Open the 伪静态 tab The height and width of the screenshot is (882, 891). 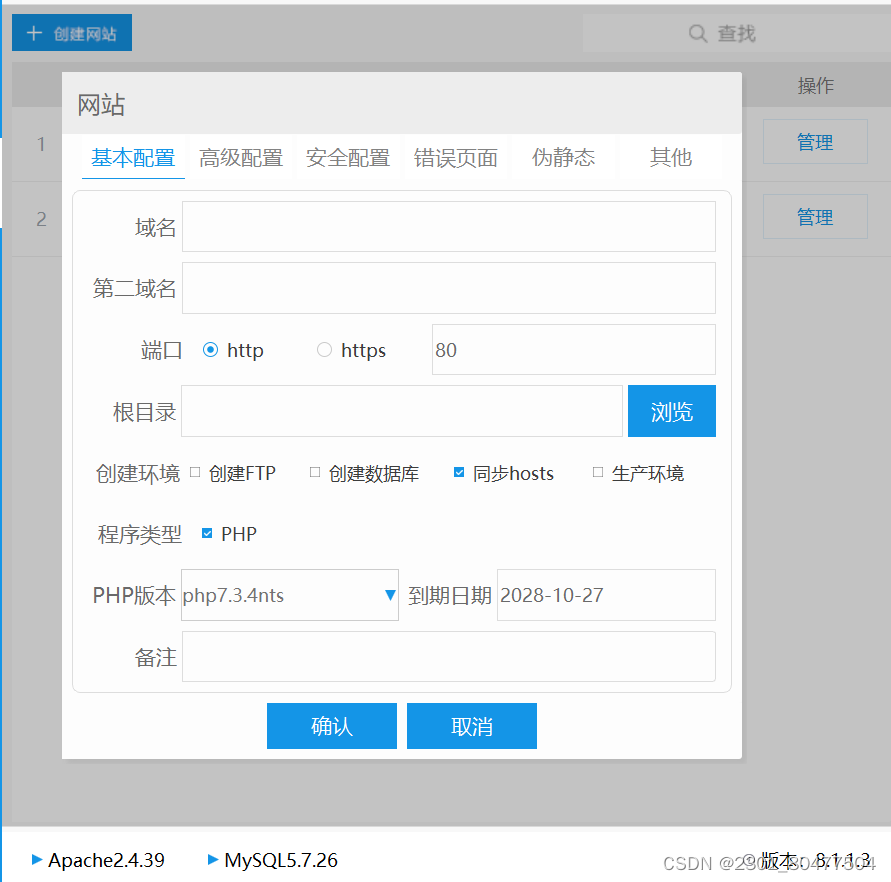click(563, 157)
